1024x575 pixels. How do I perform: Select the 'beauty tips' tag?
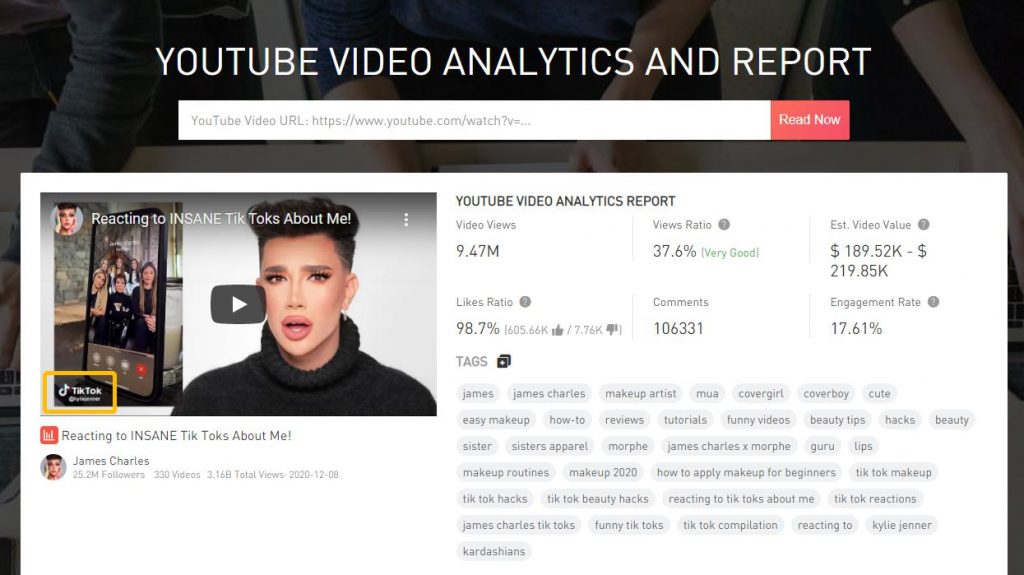click(837, 419)
